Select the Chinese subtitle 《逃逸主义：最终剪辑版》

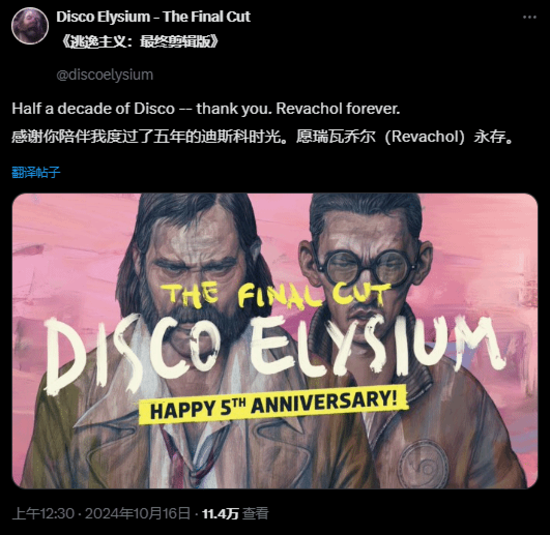click(x=139, y=42)
